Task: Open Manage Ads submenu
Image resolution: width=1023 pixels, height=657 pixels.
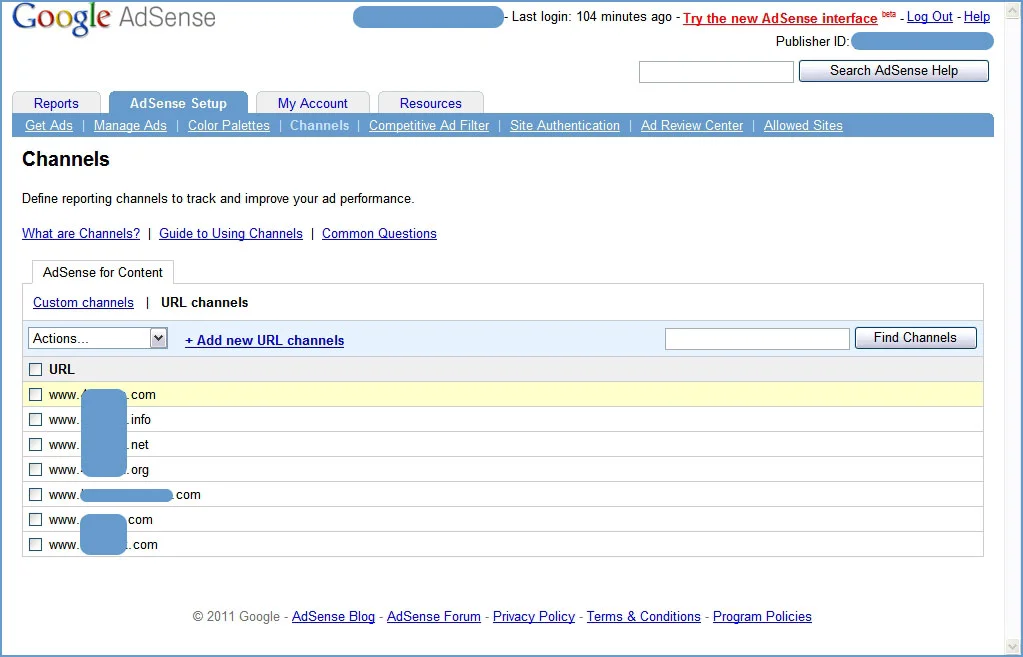Action: [130, 126]
